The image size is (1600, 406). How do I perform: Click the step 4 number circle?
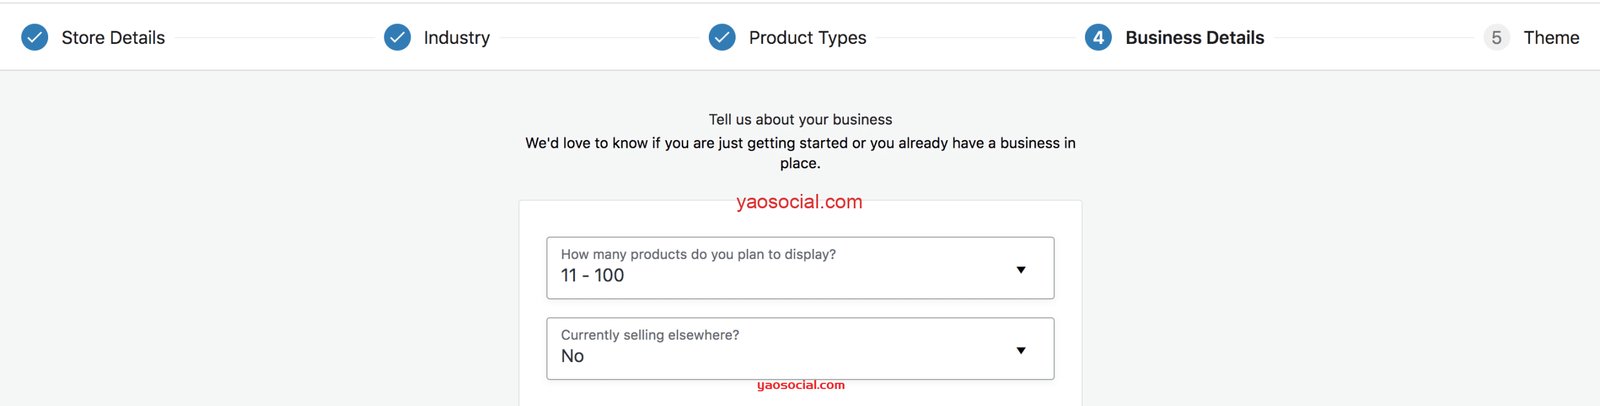[x=1098, y=38]
